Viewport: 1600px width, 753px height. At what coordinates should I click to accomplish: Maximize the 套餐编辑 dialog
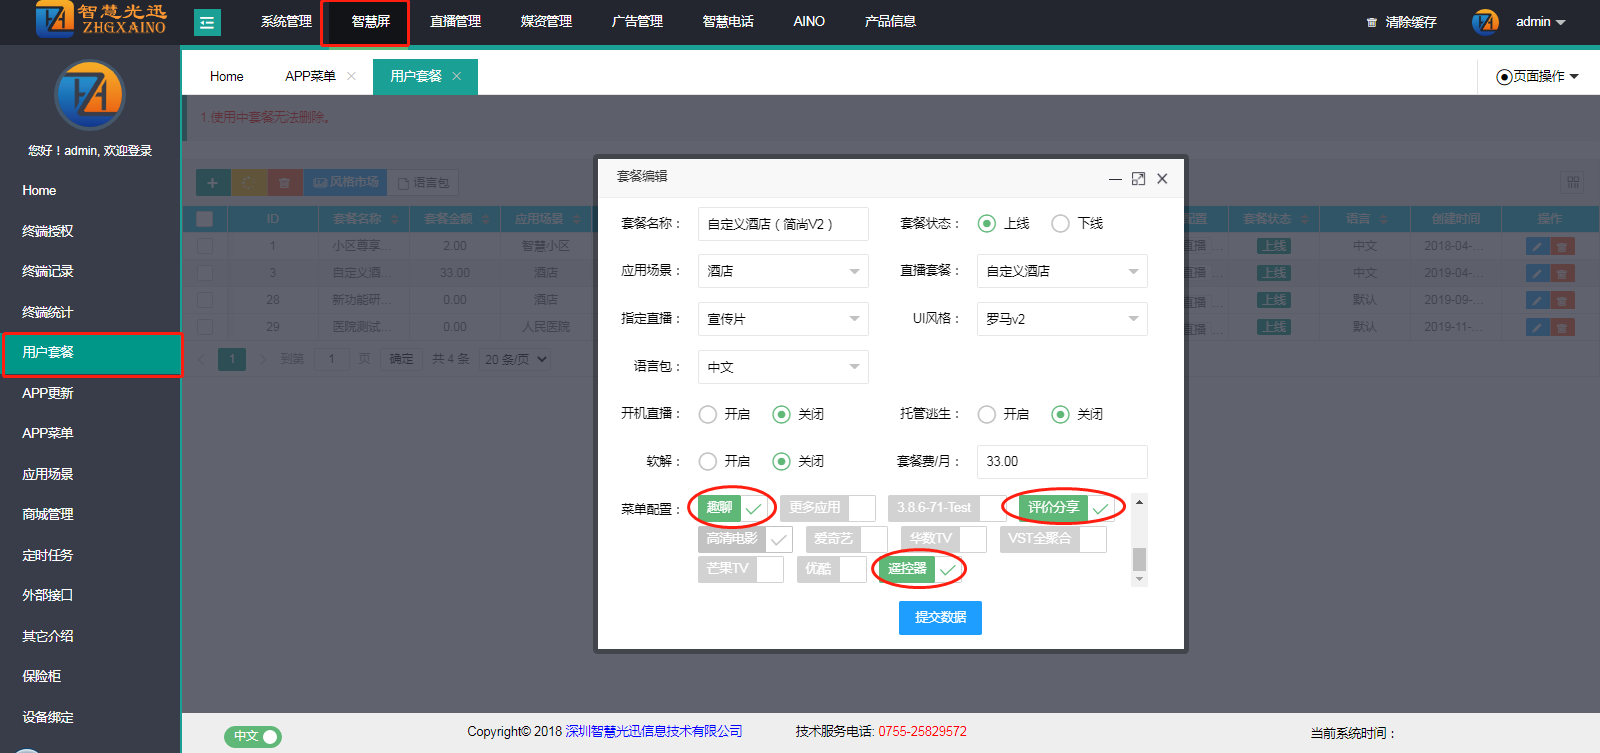(1138, 179)
